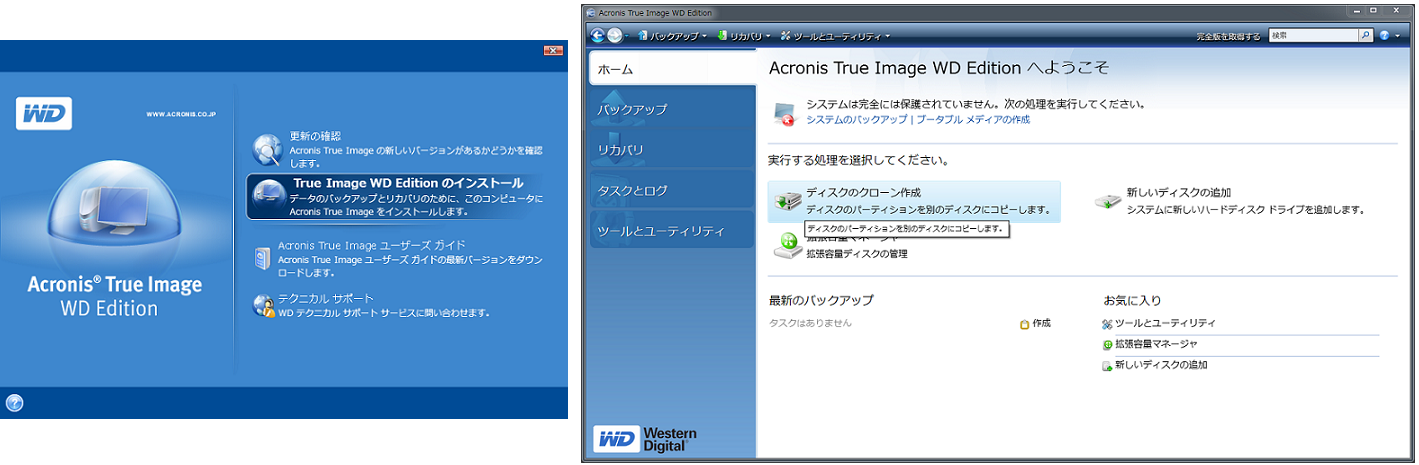Image resolution: width=1419 pixels, height=465 pixels.
Task: Open the ツールとユーティリティ toolbar dropdown
Action: [x=835, y=36]
